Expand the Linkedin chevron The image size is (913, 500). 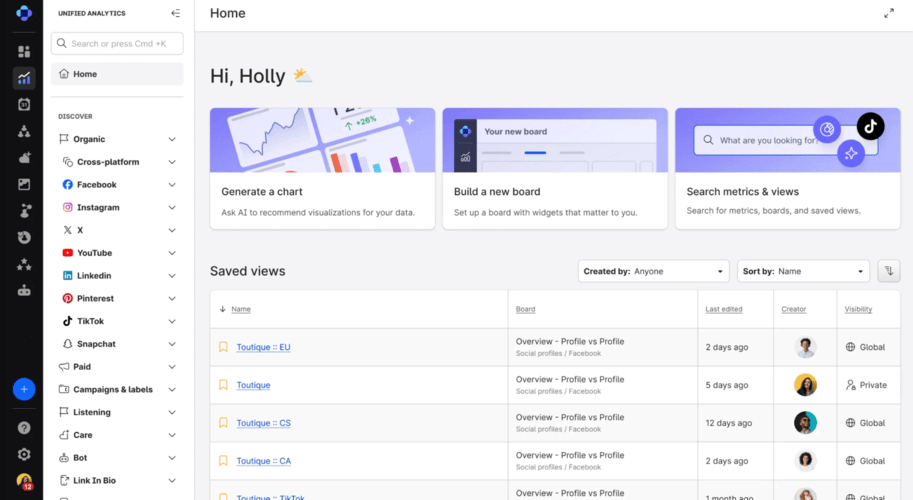(x=172, y=275)
